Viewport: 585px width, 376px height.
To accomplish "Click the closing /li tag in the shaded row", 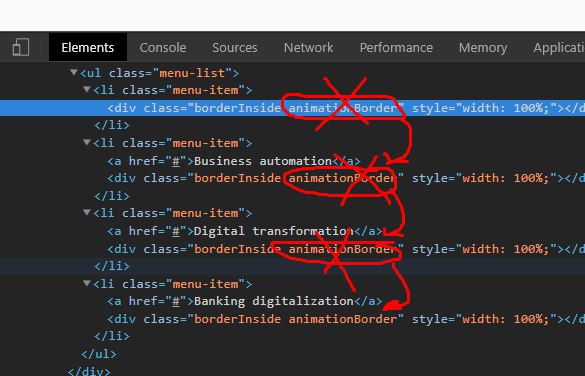I will pos(112,266).
